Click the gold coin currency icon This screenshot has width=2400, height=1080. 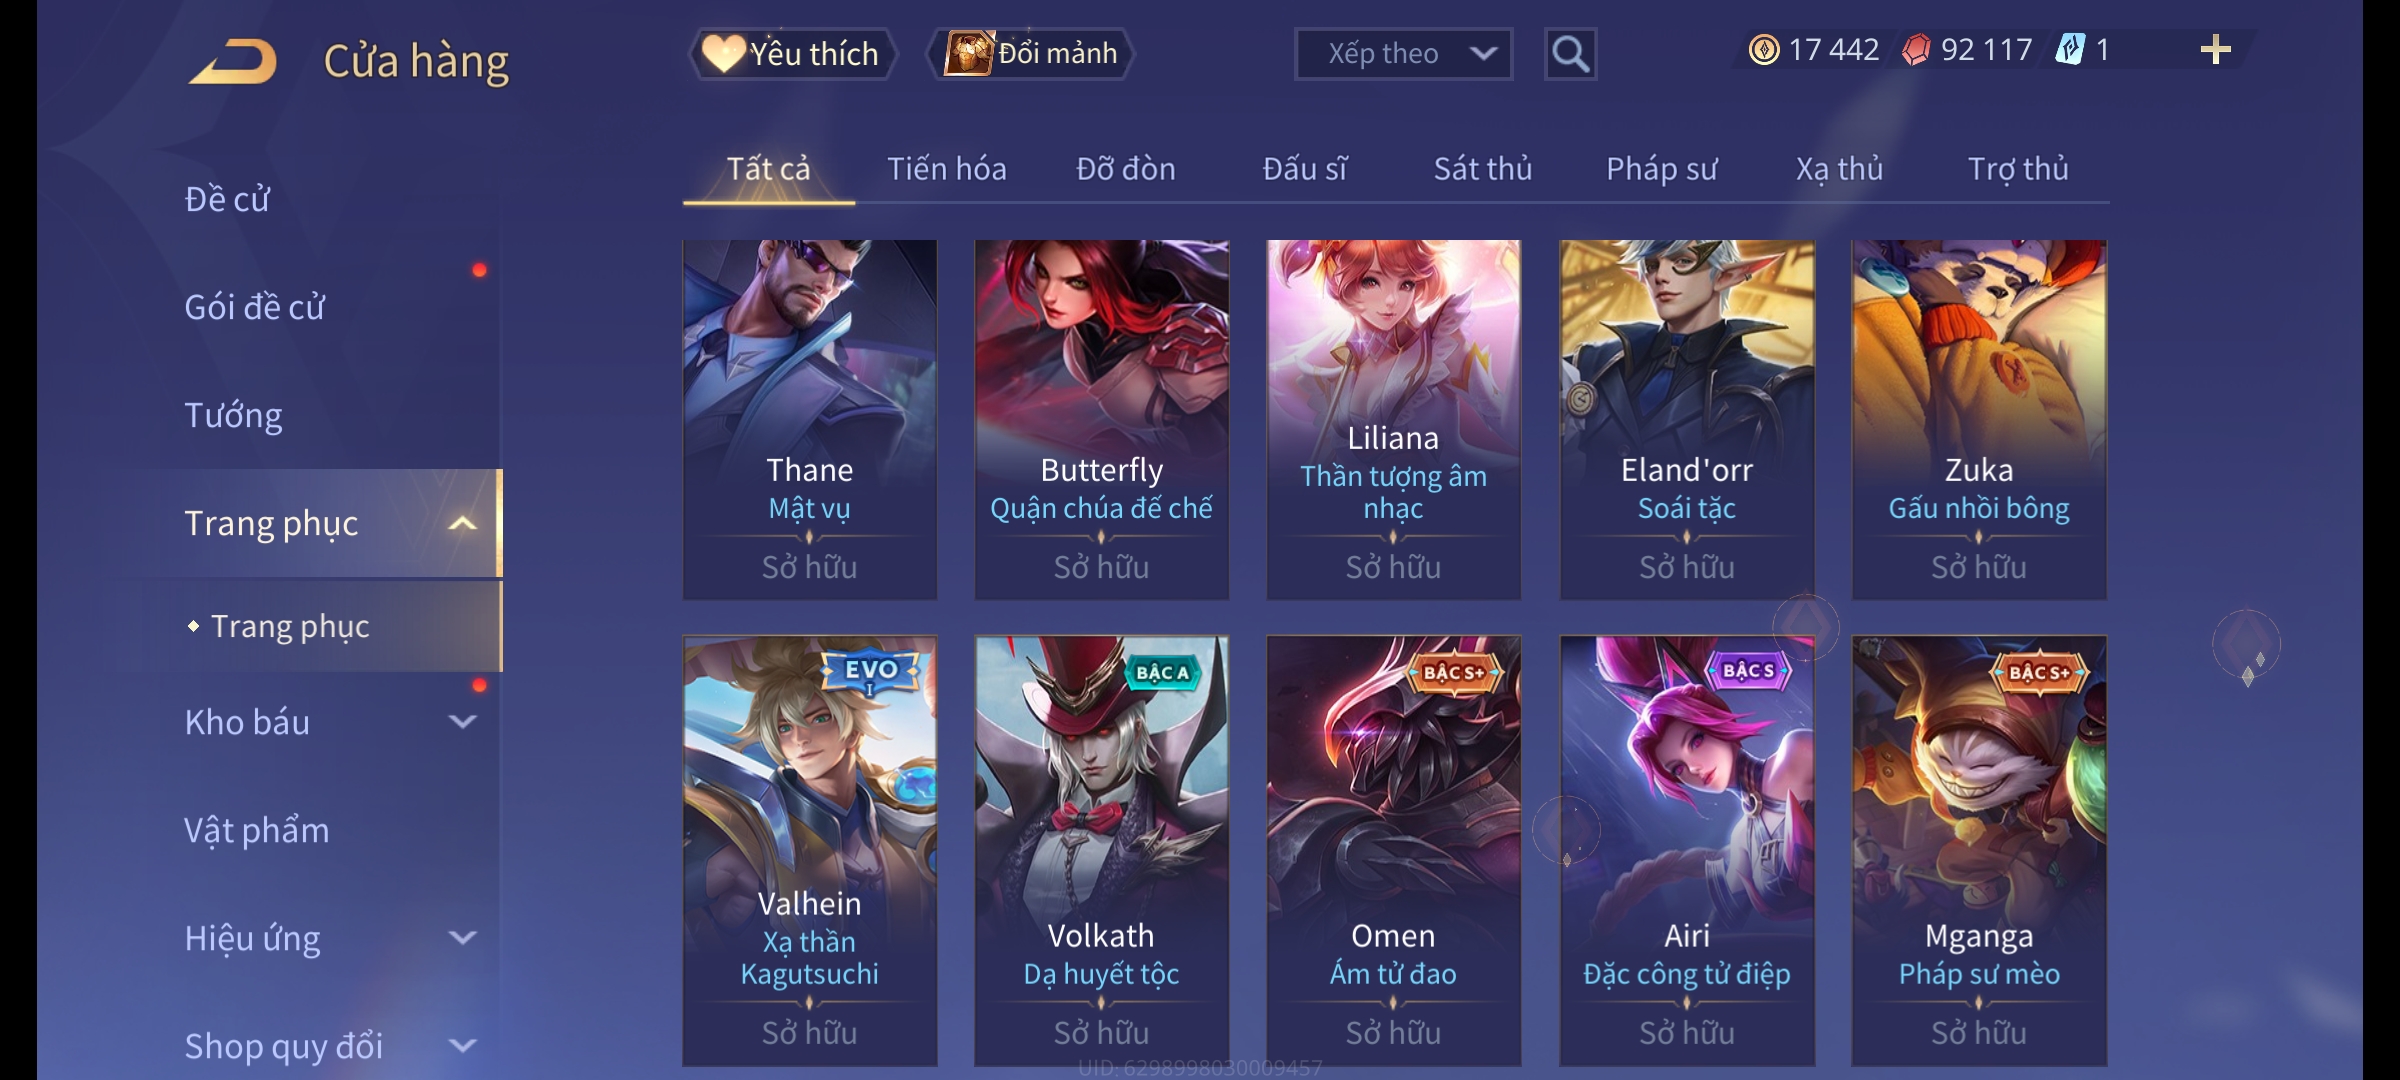tap(1763, 50)
